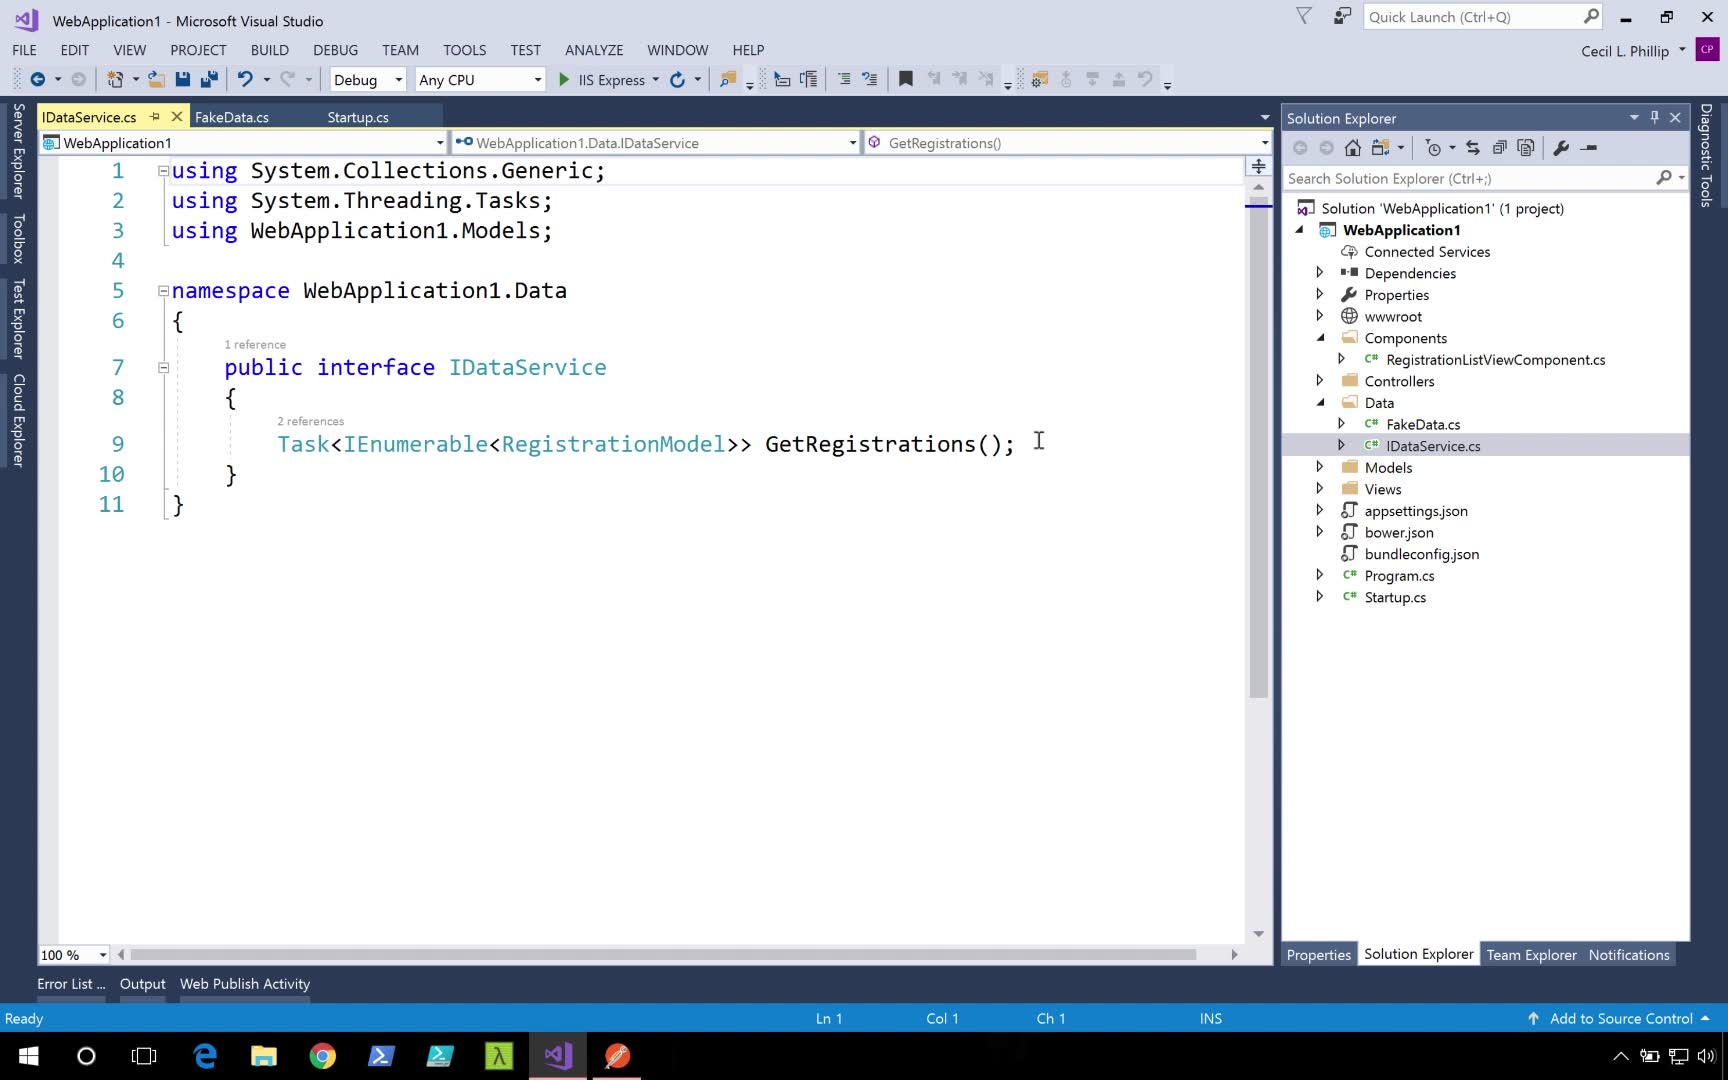Toggle the pin on the IDataService.cs tab
This screenshot has width=1728, height=1080.
tap(155, 117)
